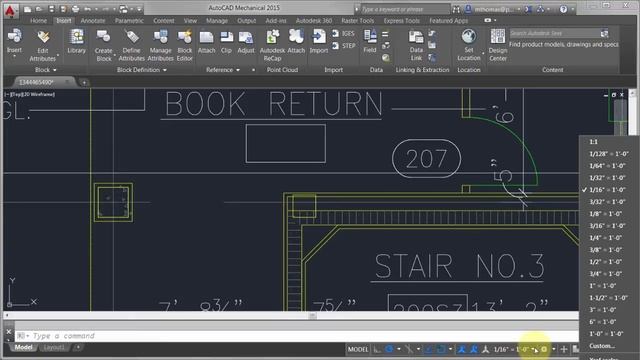640x360 pixels.
Task: Open the block Library
Action: [76, 41]
